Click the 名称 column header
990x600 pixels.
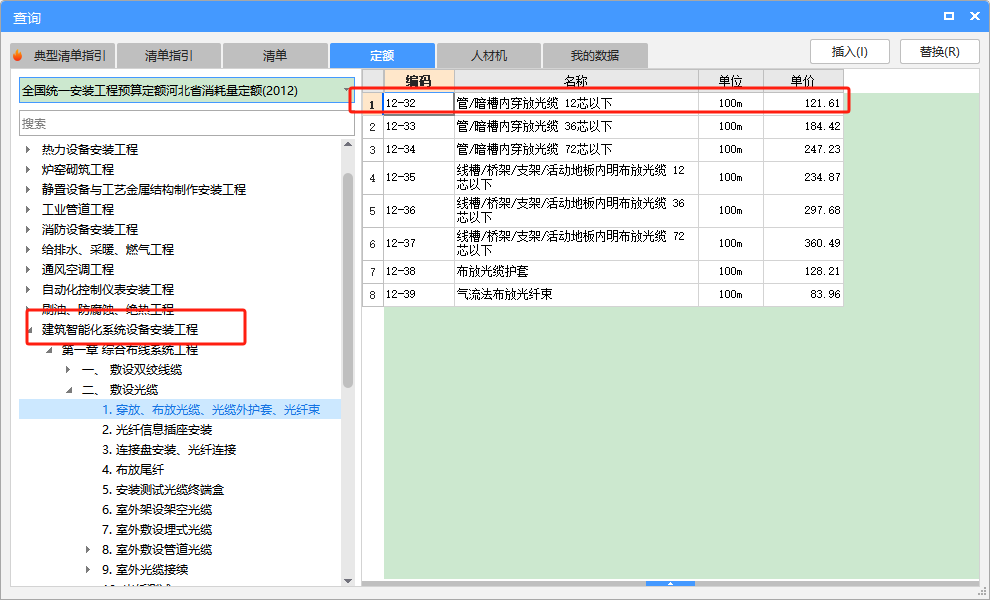(x=576, y=81)
